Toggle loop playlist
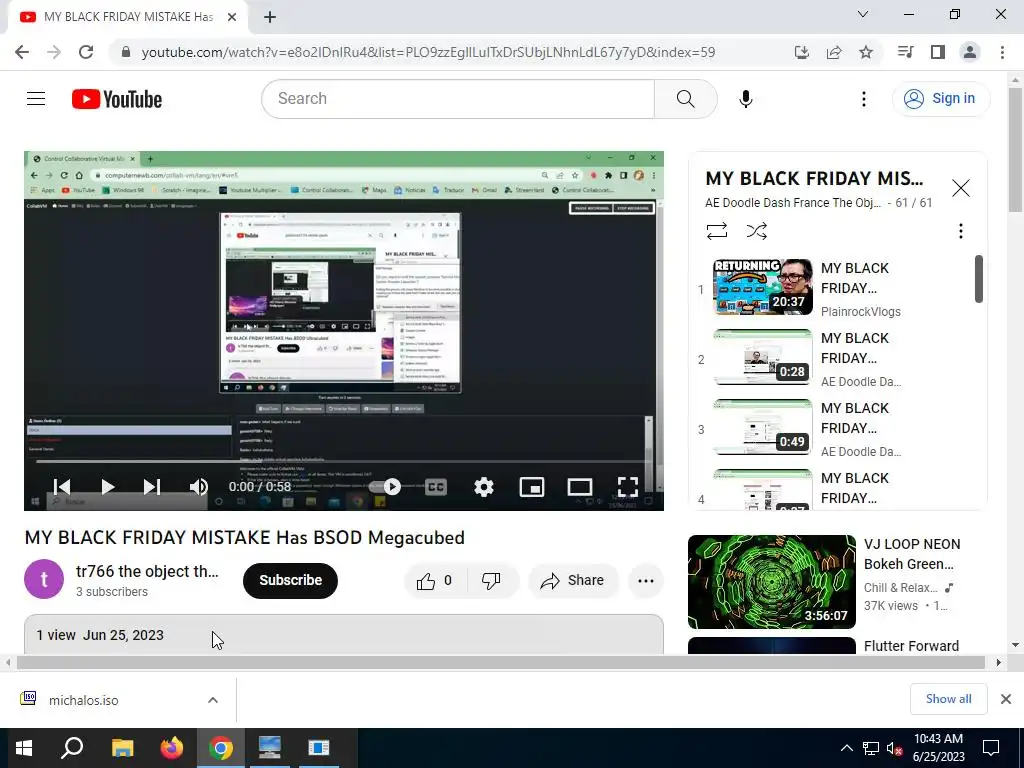The image size is (1024, 768). coord(716,231)
